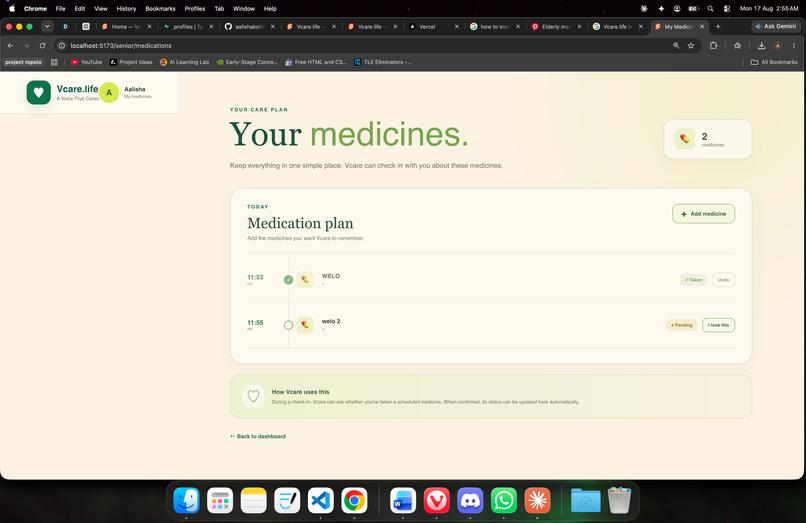
Task: Reload the page with the refresh icon
Action: pyautogui.click(x=43, y=46)
